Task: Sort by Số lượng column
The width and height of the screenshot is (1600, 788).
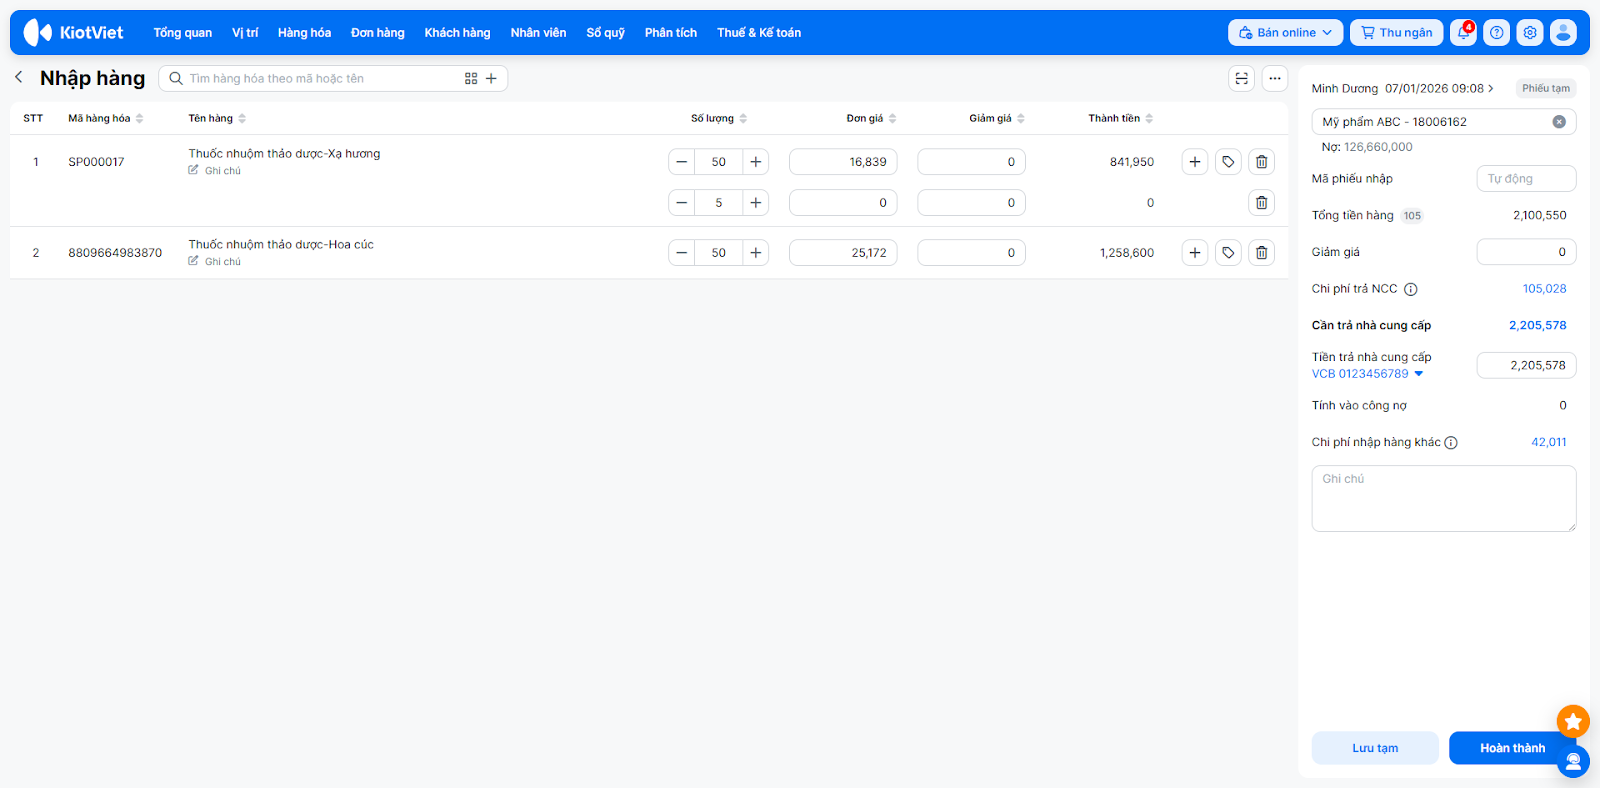Action: coord(719,118)
